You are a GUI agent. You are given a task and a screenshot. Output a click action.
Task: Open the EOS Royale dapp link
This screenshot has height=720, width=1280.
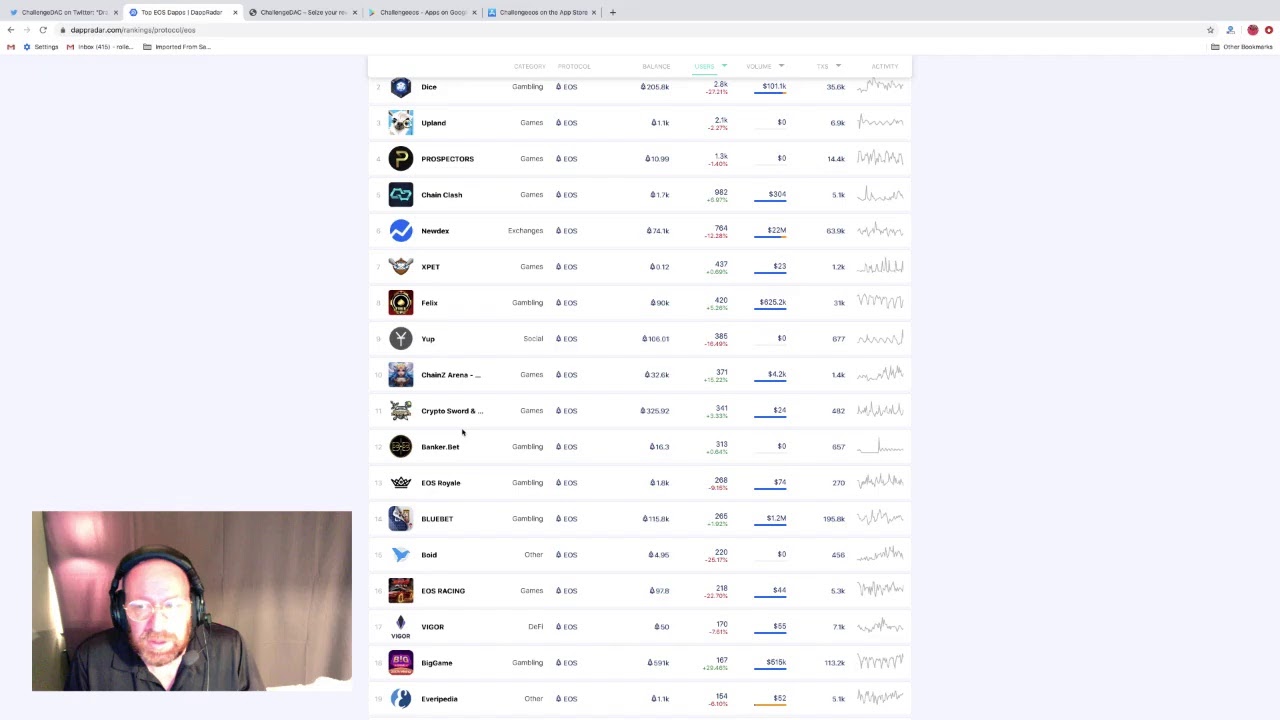pyautogui.click(x=441, y=483)
